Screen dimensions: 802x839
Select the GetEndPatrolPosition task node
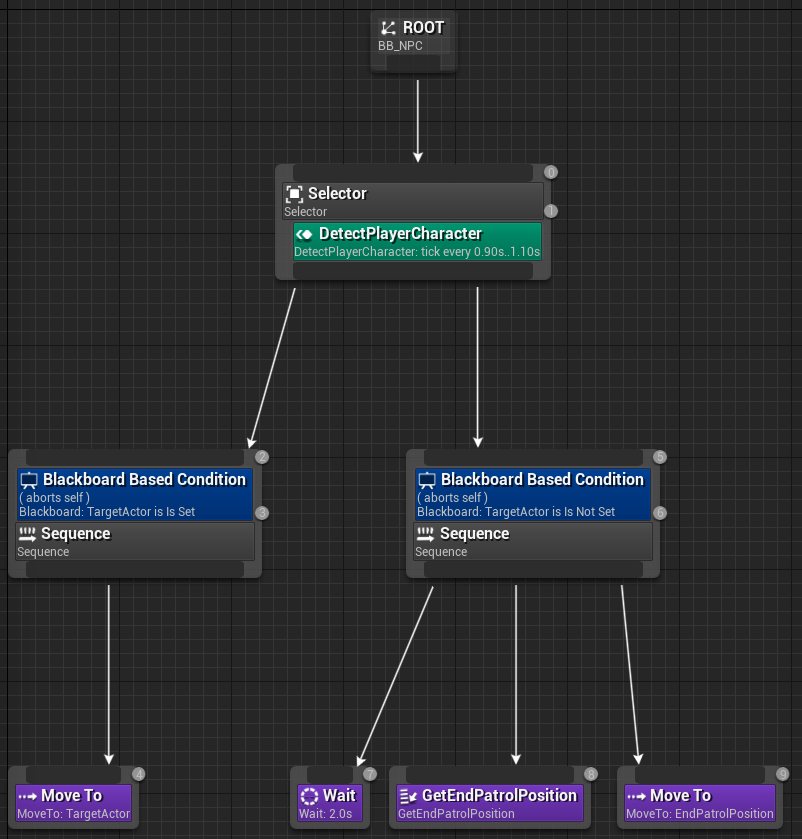point(490,803)
